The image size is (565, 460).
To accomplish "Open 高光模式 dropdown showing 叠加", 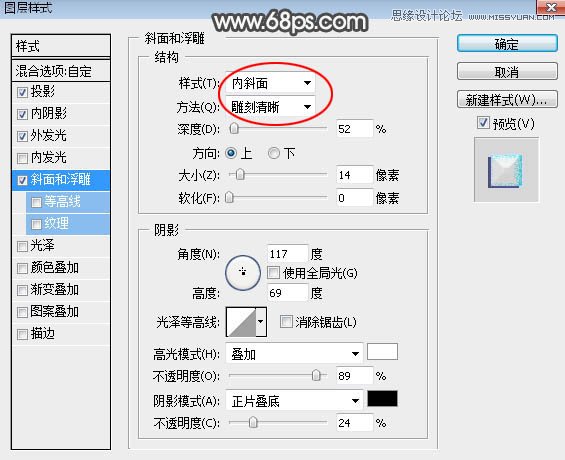I will click(294, 354).
